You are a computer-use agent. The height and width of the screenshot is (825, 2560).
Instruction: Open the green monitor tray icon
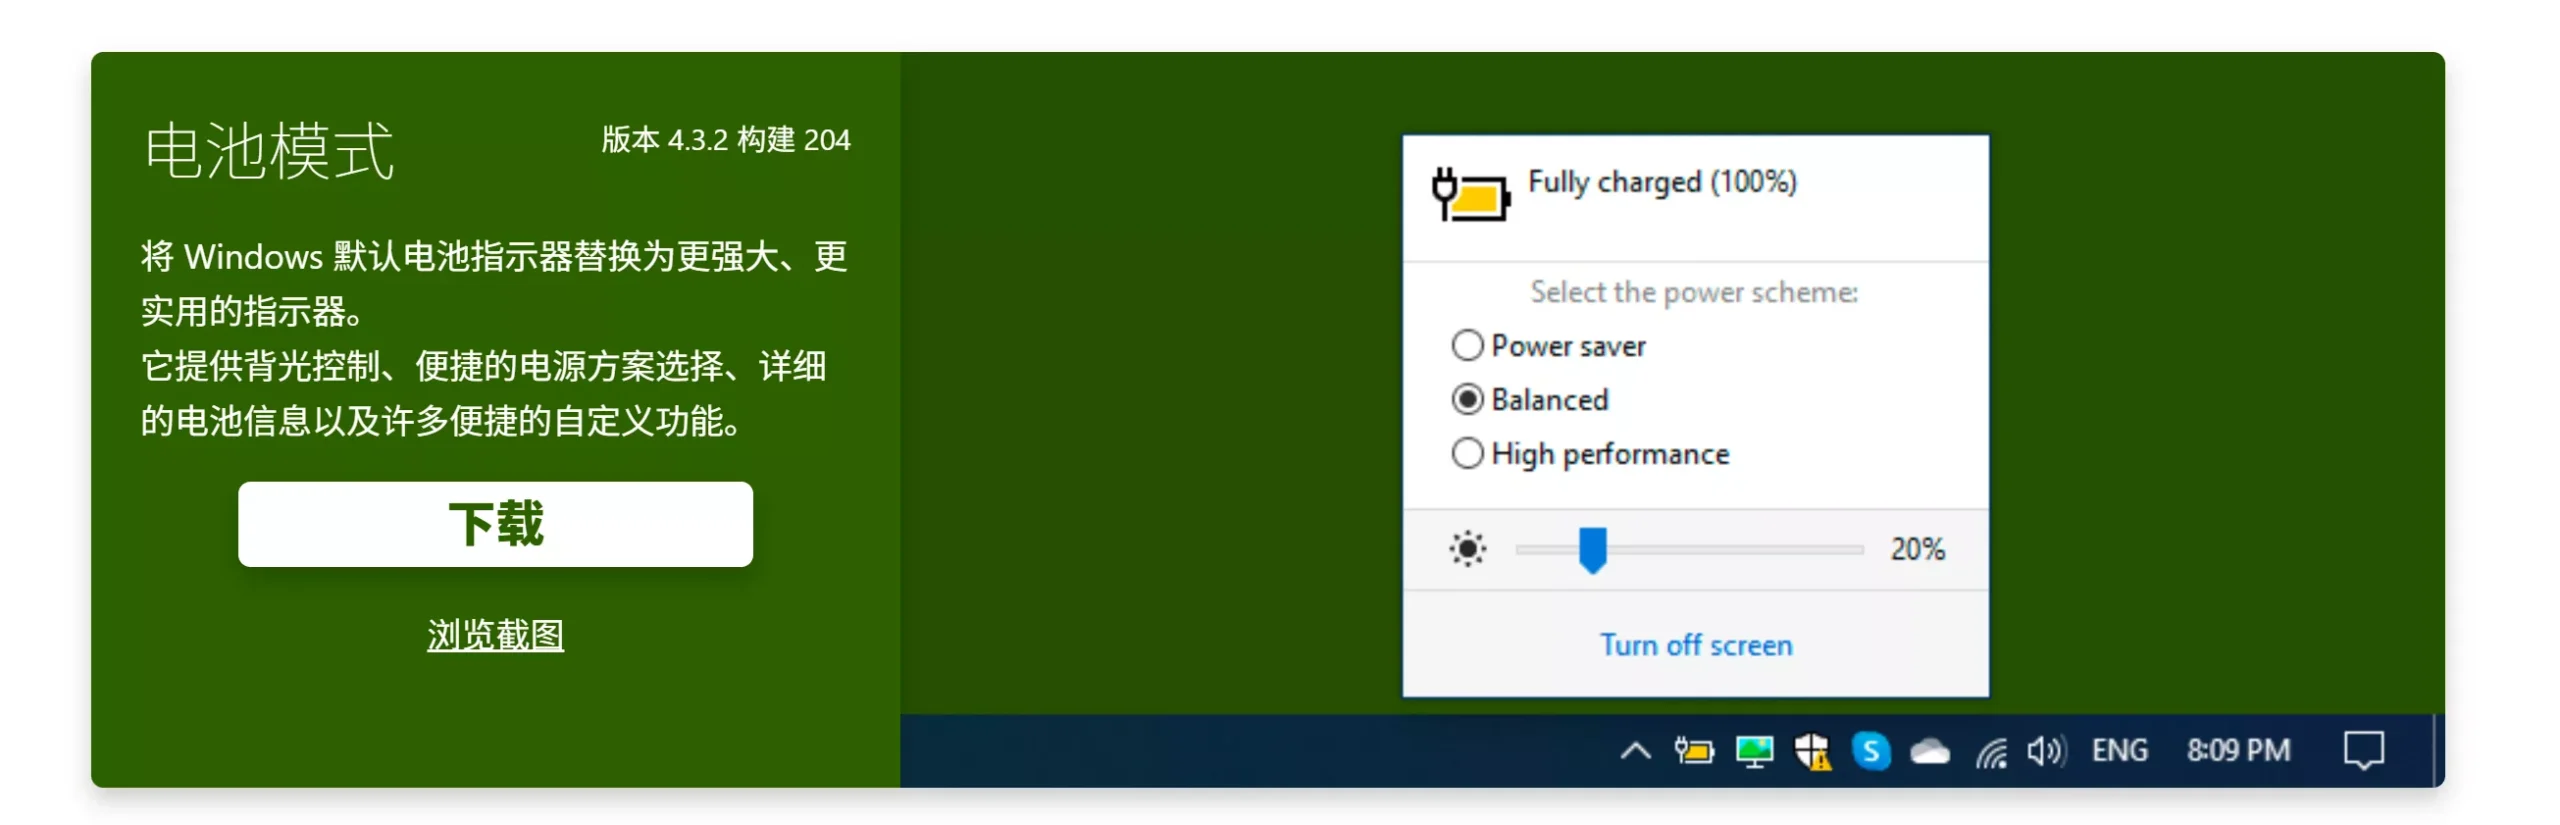[x=1754, y=750]
